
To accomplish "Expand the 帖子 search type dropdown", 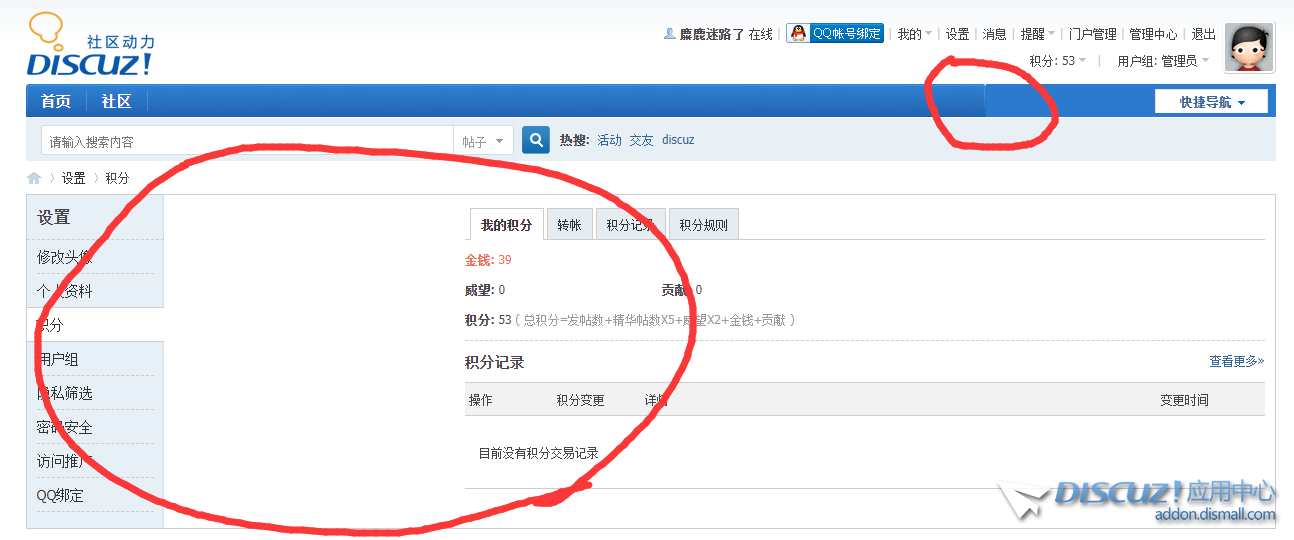I will [484, 141].
